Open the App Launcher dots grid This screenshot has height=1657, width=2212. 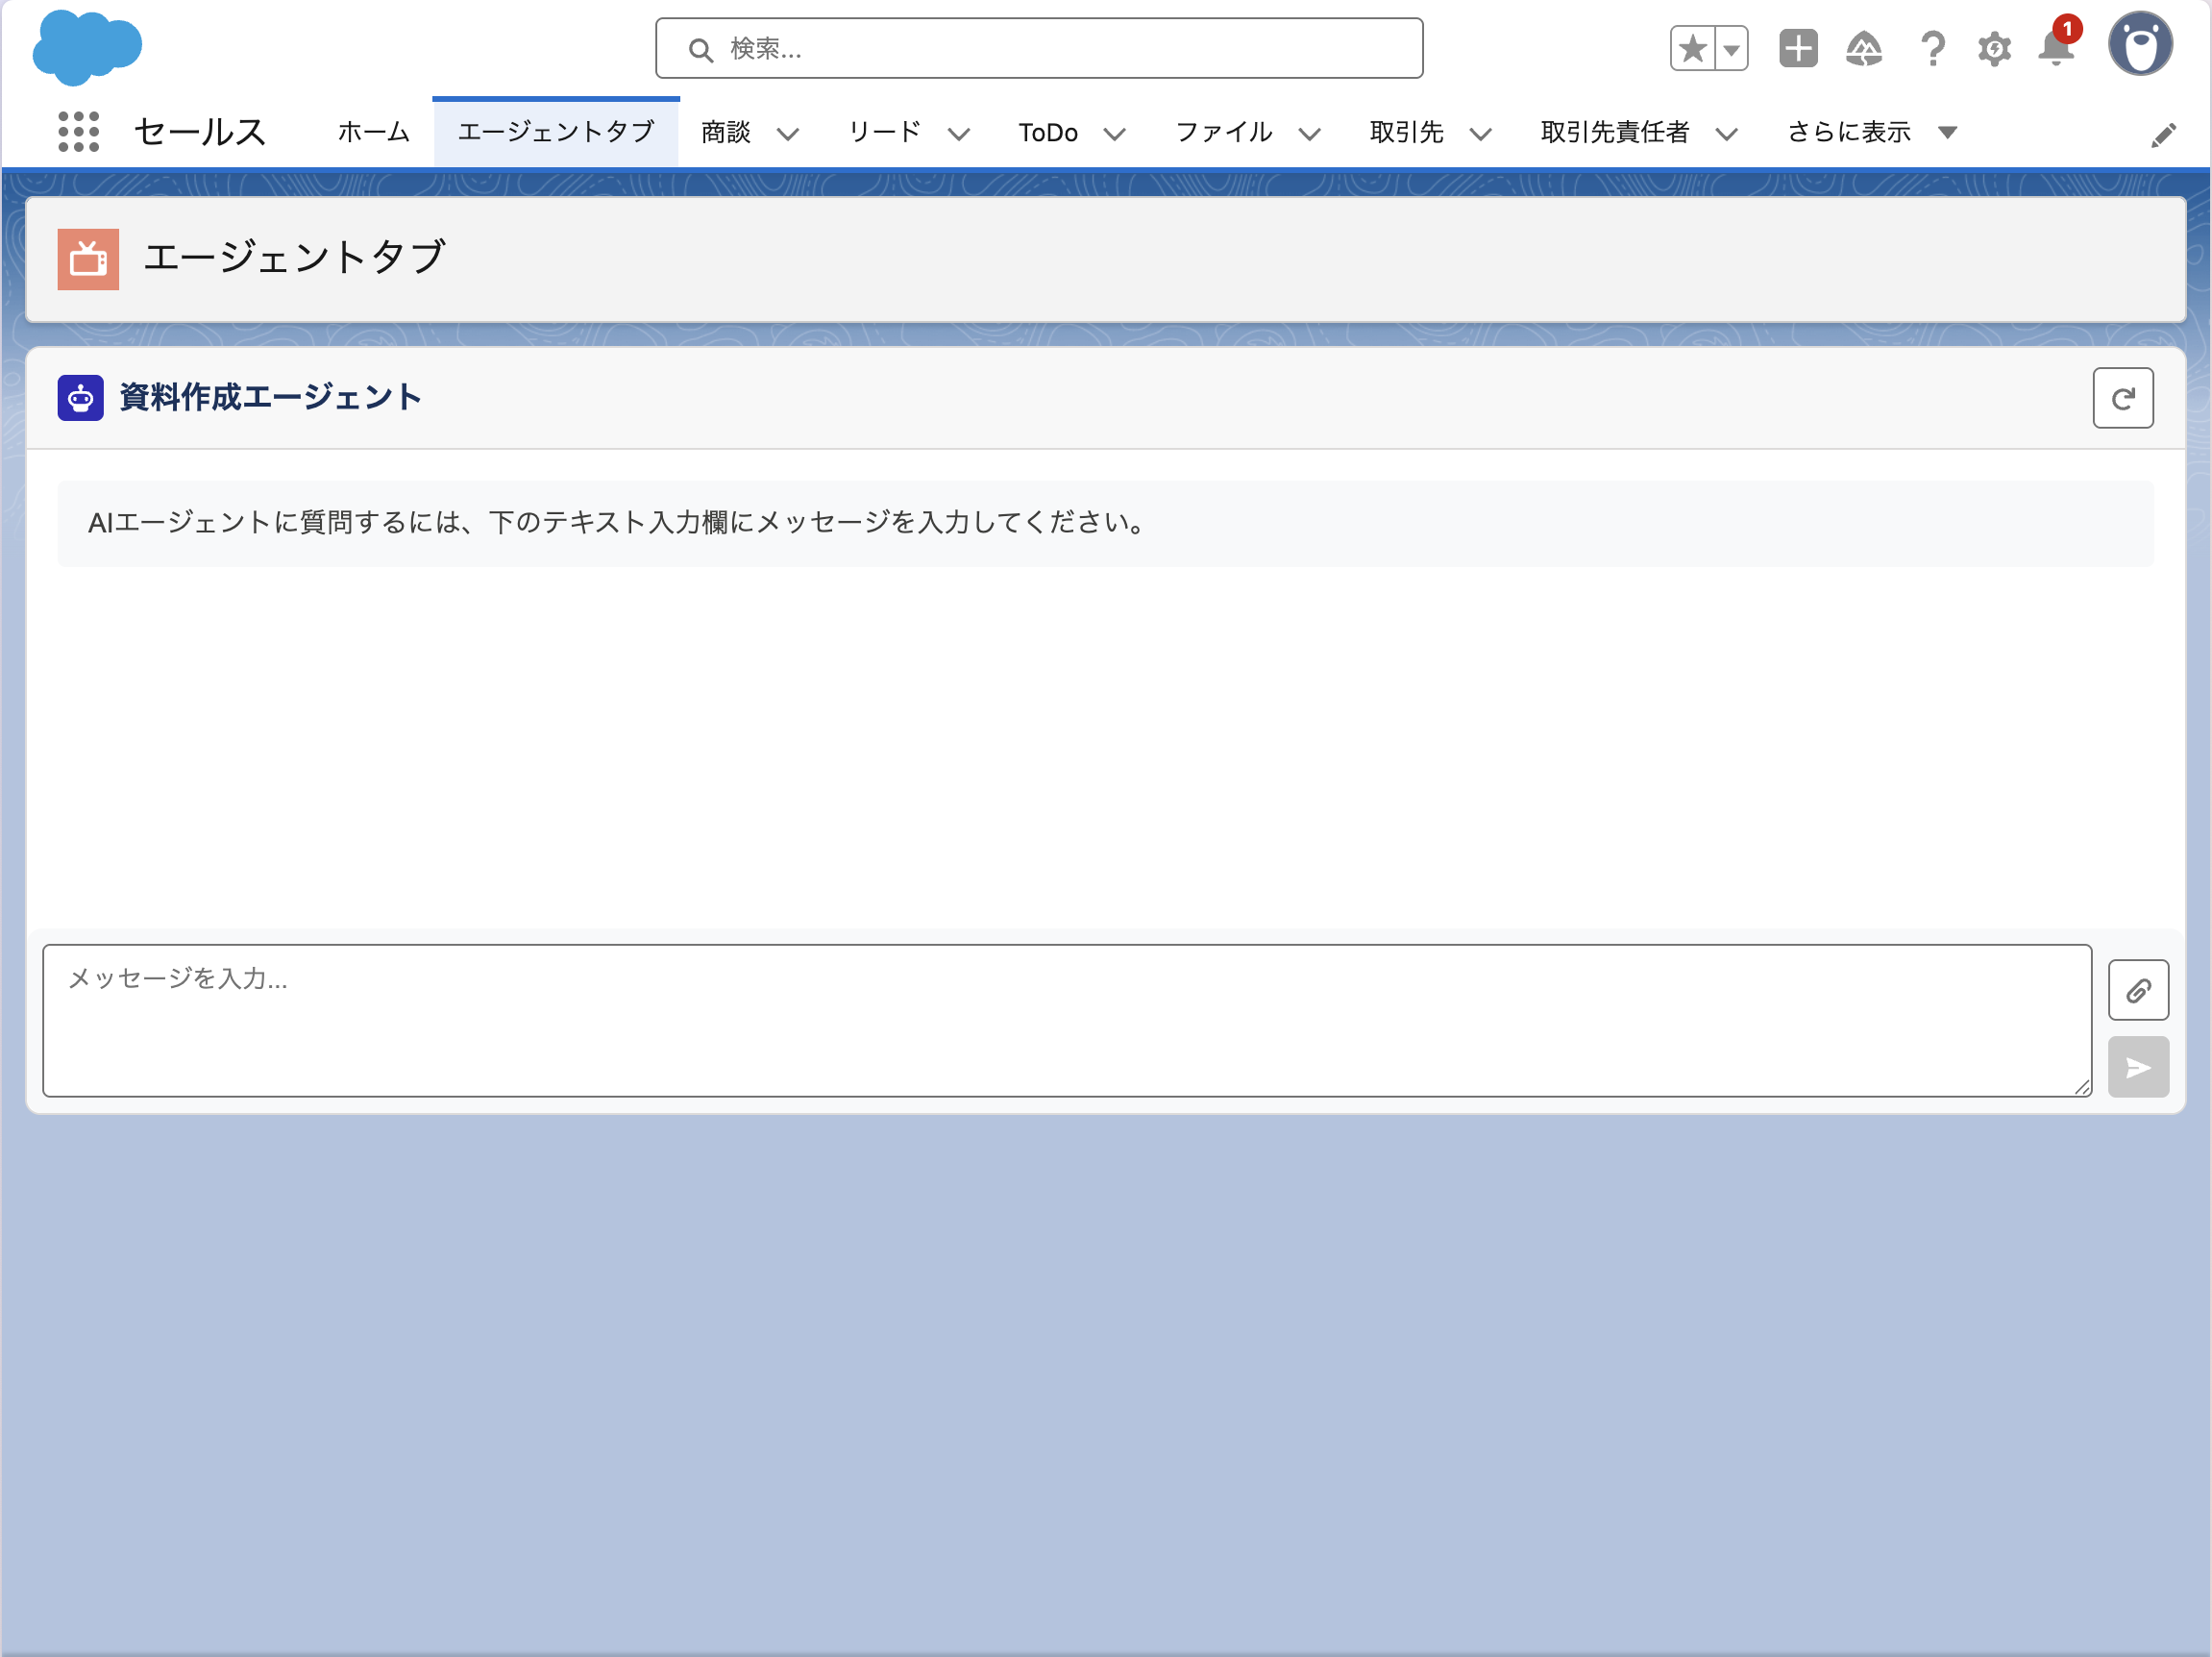(78, 132)
